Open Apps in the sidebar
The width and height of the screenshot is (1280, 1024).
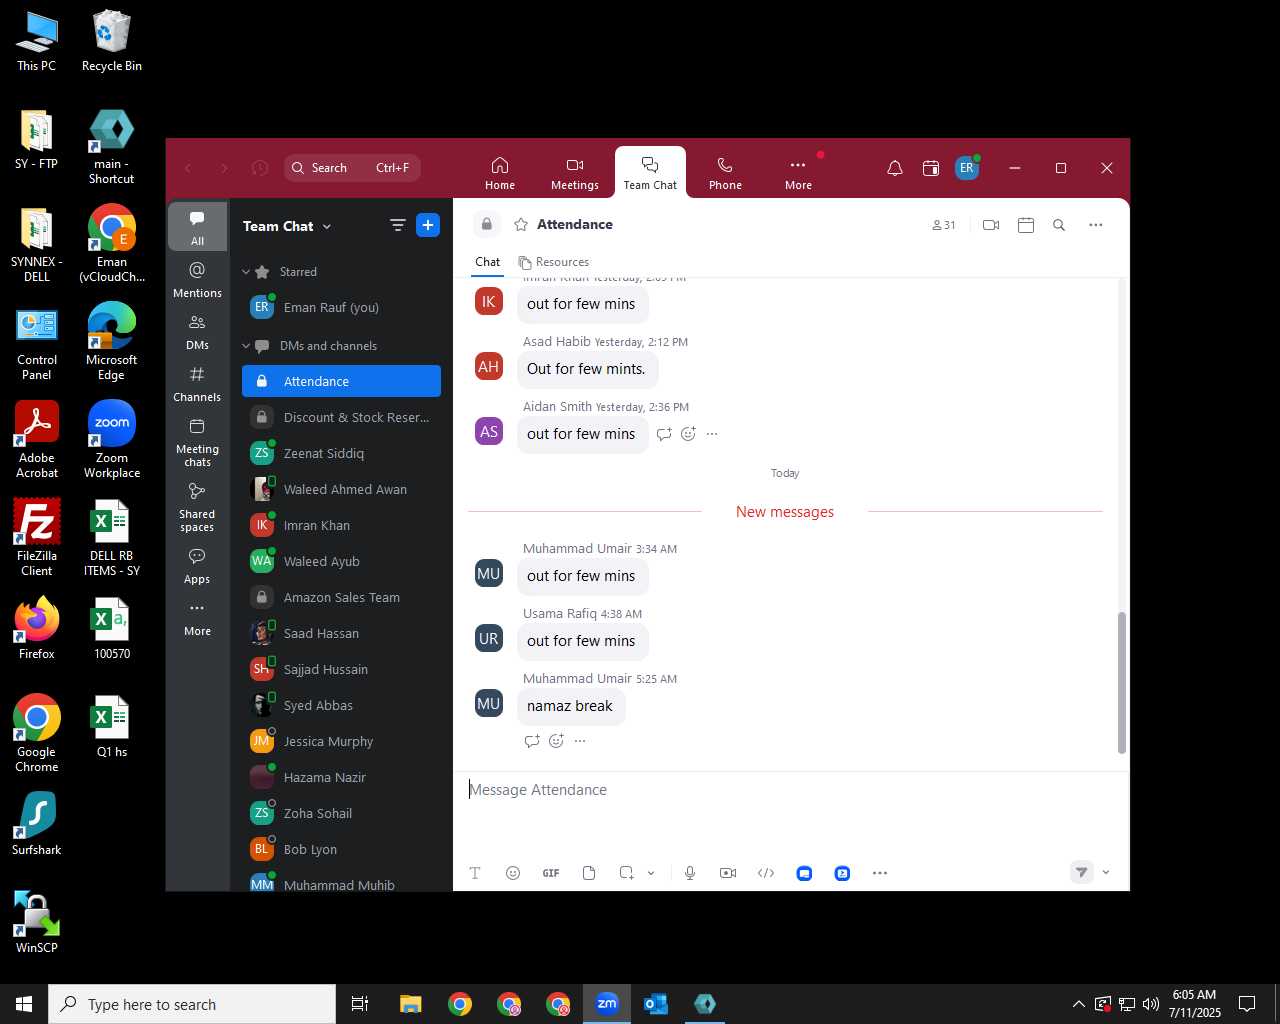coord(197,566)
